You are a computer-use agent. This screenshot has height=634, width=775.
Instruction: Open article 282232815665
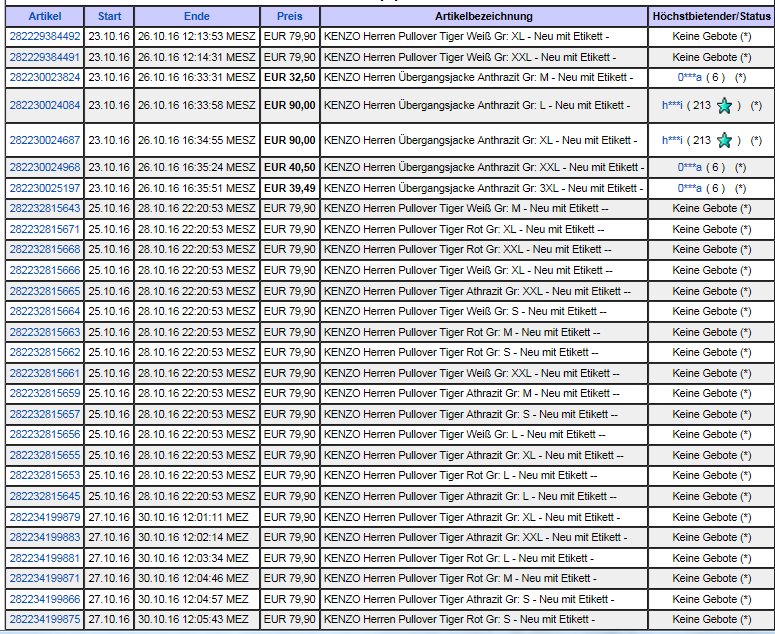click(44, 291)
